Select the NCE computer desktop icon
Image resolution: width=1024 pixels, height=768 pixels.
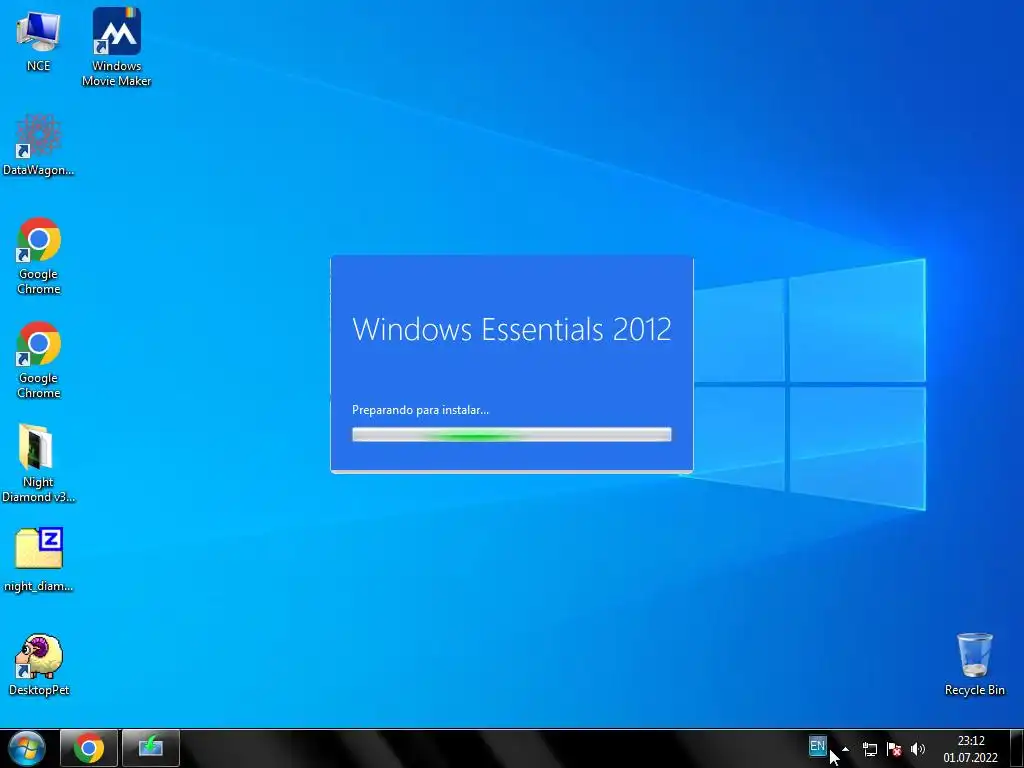(x=39, y=40)
